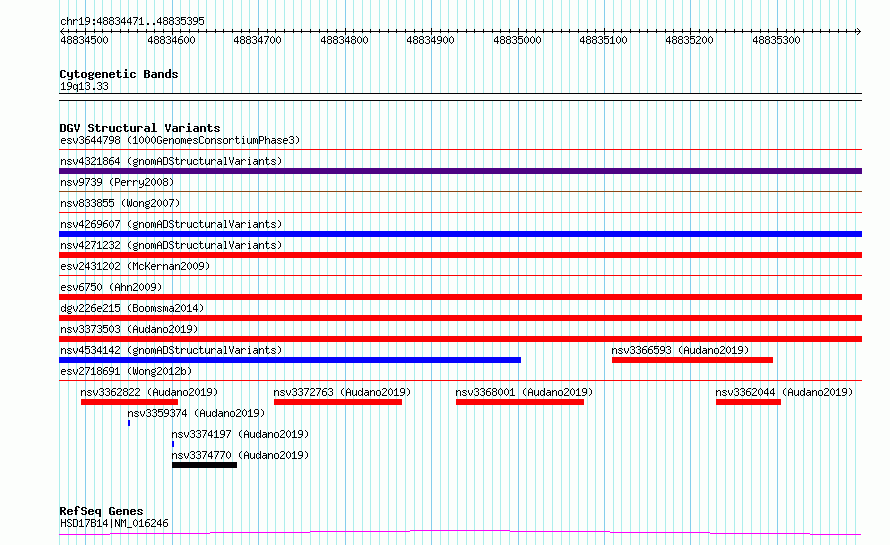Click the black nsv3374770 variant bar
The width and height of the screenshot is (890, 545).
[204, 465]
